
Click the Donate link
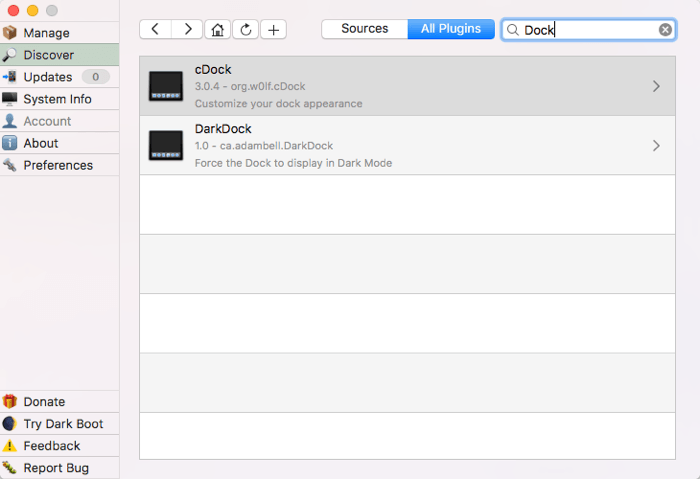(x=44, y=402)
